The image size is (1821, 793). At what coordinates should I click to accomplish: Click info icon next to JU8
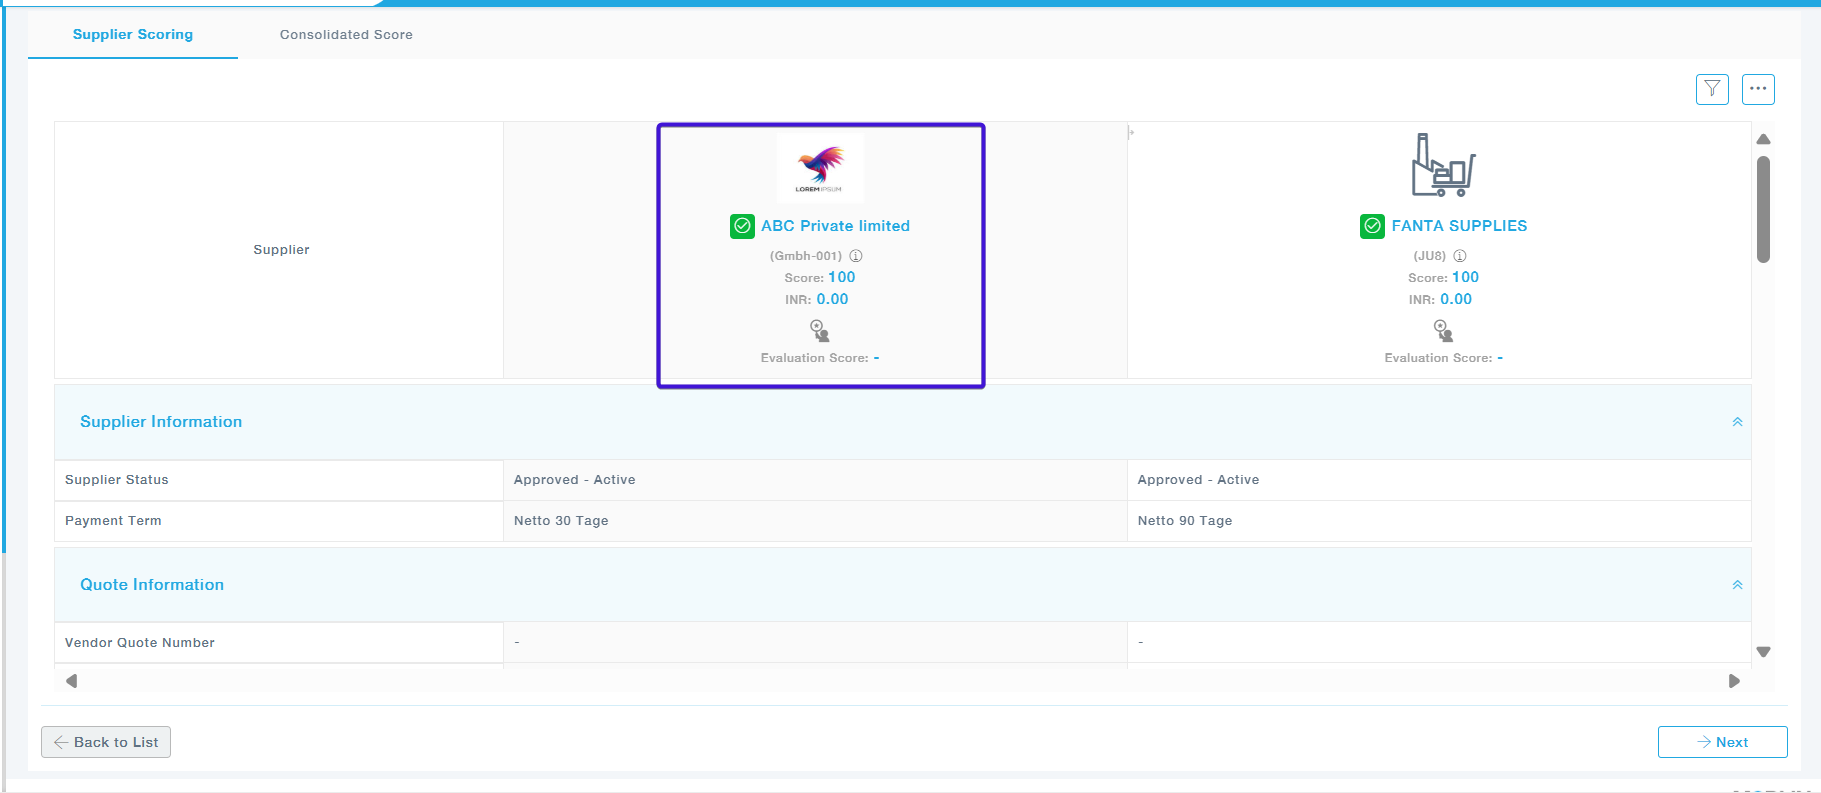tap(1460, 256)
